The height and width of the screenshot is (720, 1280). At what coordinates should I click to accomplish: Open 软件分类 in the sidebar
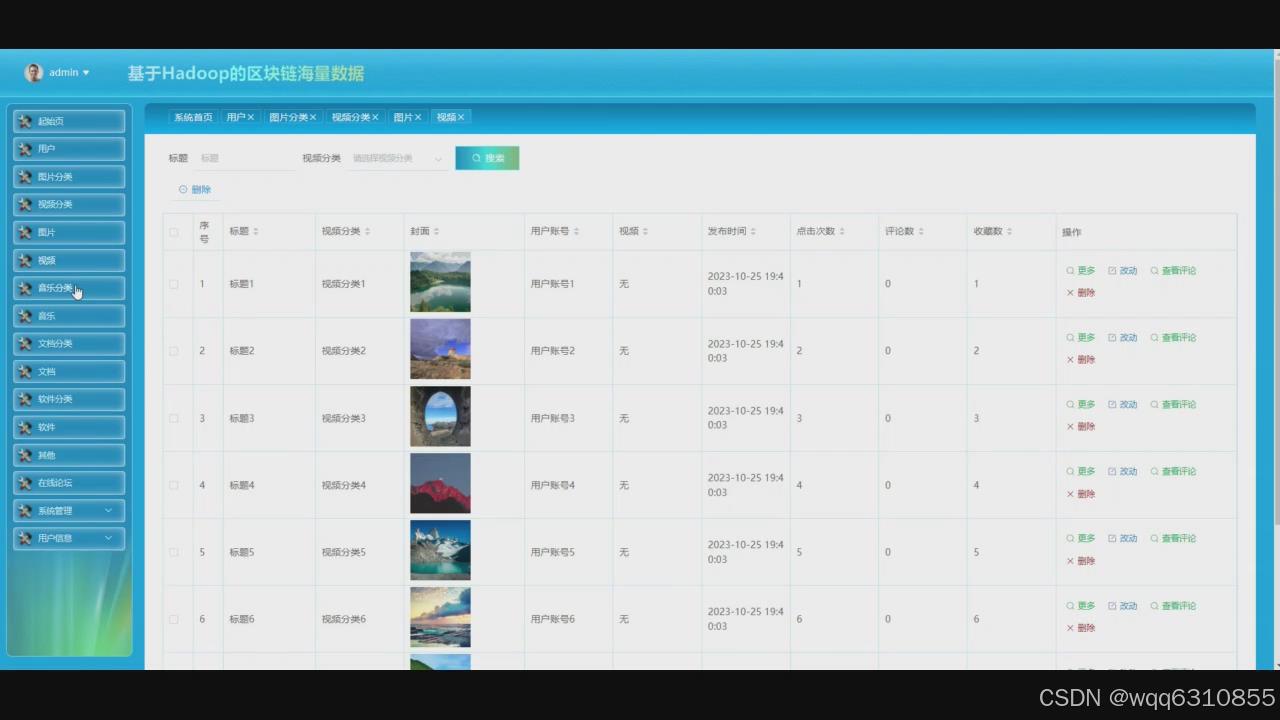click(x=69, y=399)
